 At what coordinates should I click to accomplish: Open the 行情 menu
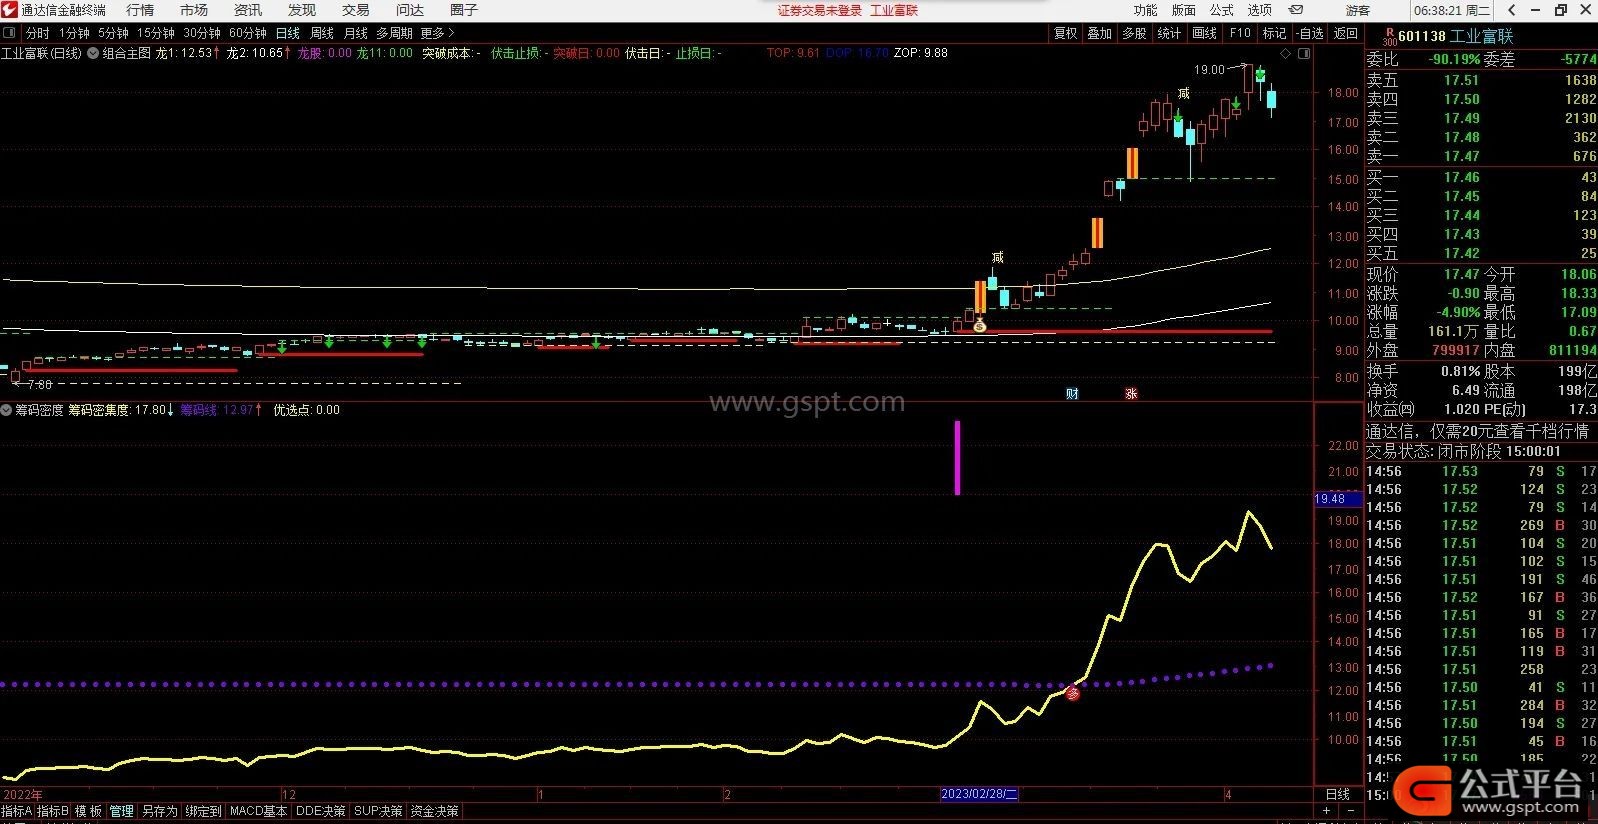[140, 10]
